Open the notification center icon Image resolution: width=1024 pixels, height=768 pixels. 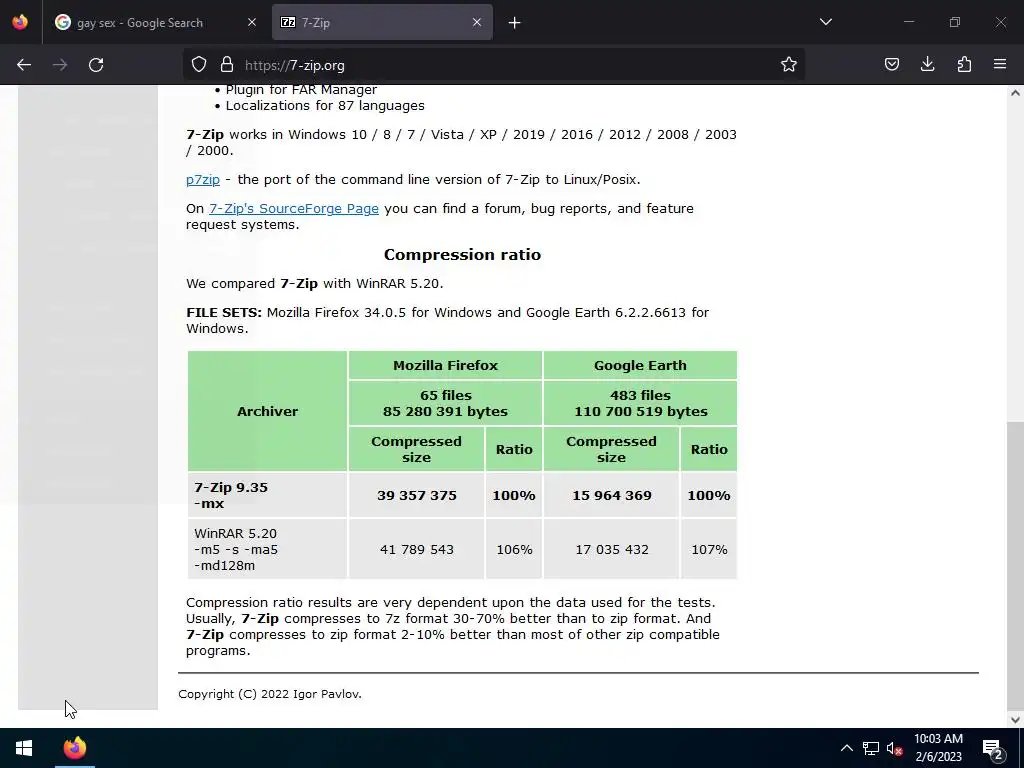993,749
